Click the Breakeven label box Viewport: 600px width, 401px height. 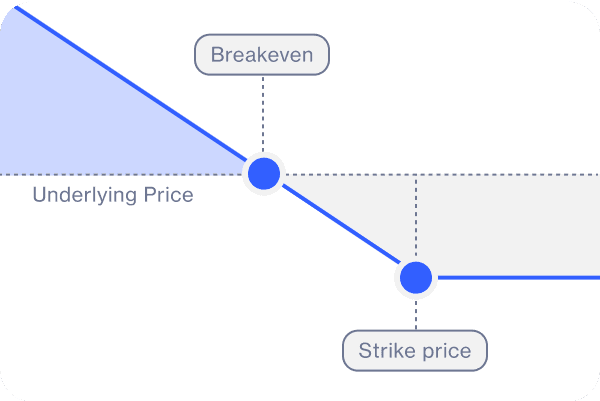(261, 55)
